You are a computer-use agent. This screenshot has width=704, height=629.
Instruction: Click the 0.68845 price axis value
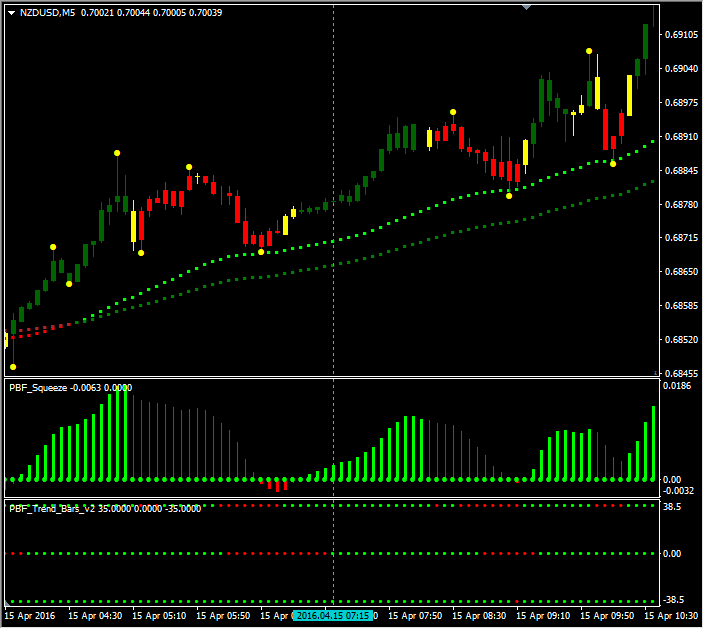(x=682, y=171)
